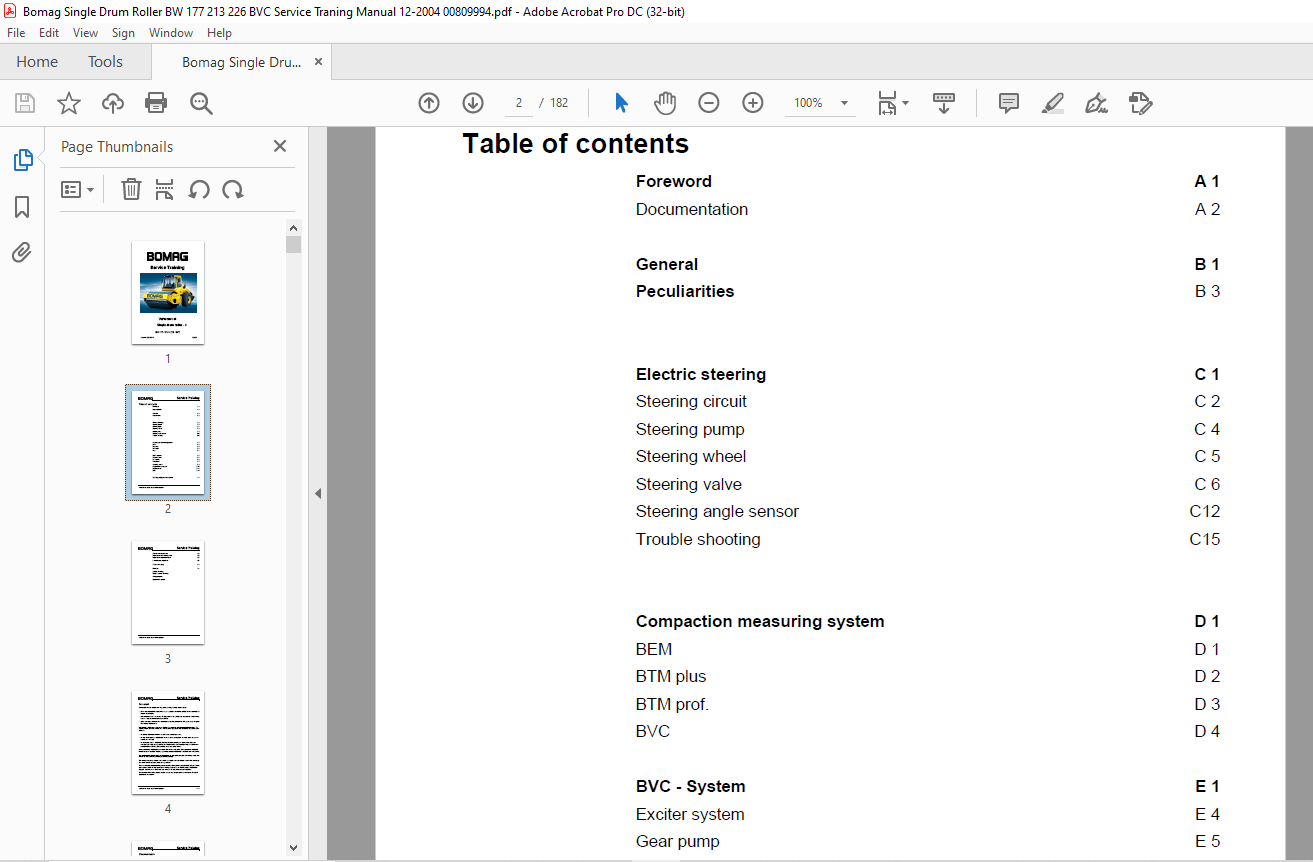Select page 2 thumbnail

168,443
